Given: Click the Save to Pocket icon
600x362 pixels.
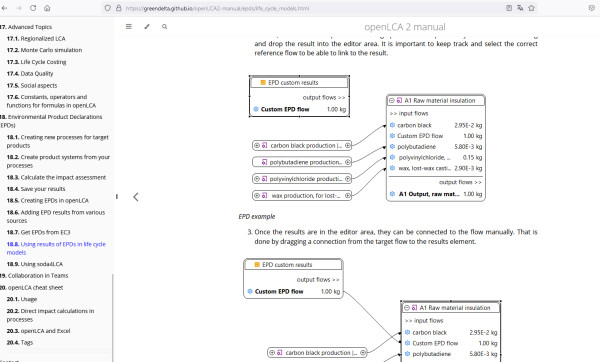Looking at the screenshot, I should (x=592, y=8).
